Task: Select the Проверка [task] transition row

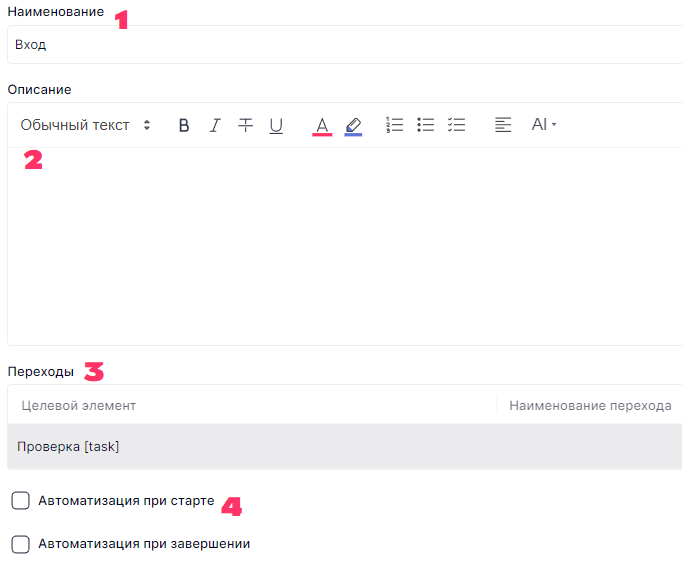Action: point(68,446)
